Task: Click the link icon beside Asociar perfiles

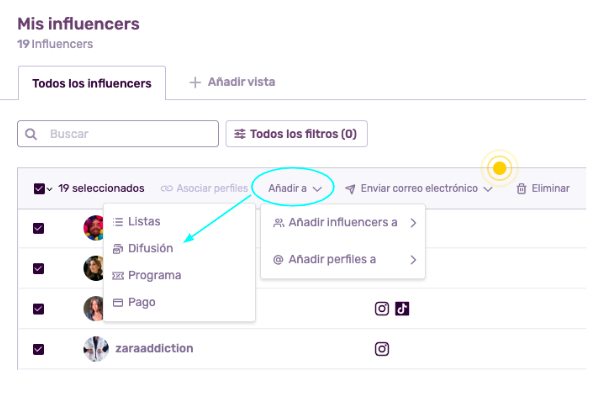Action: coord(167,188)
